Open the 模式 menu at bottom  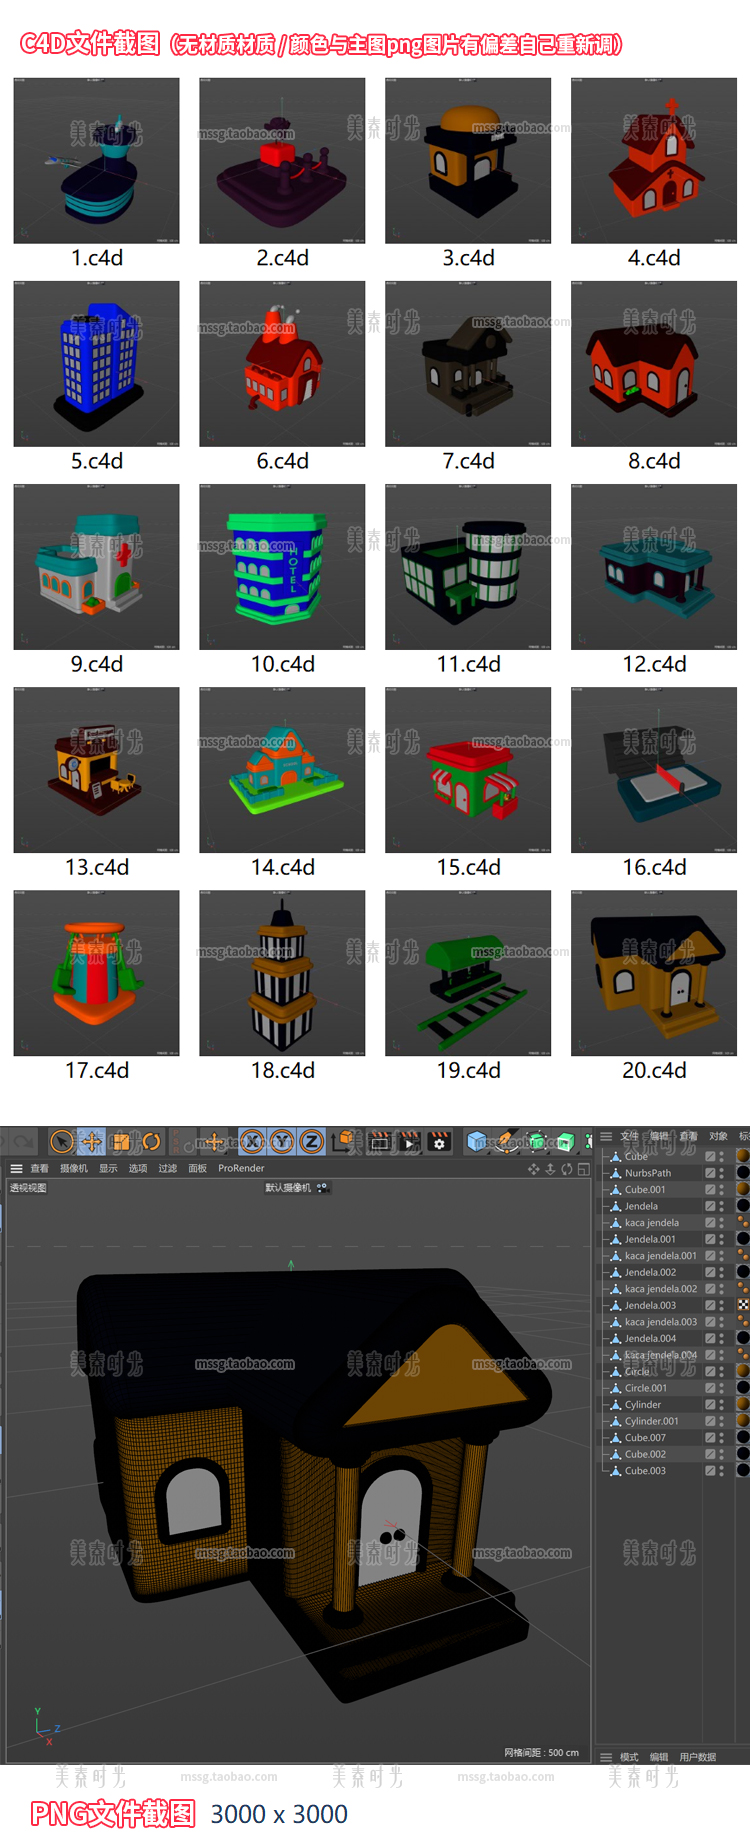(629, 1757)
